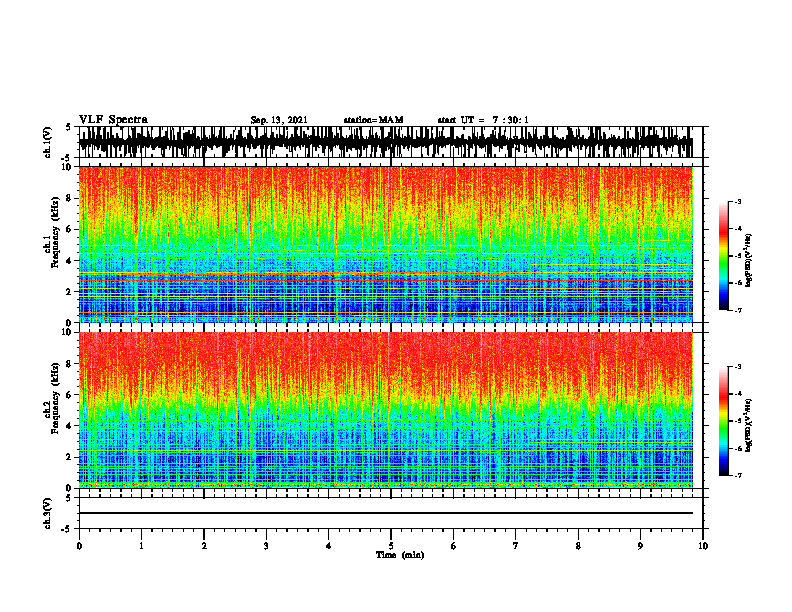Click the ch.2 spectrogram panel
Screen dimensions: 792x612
tap(385, 410)
